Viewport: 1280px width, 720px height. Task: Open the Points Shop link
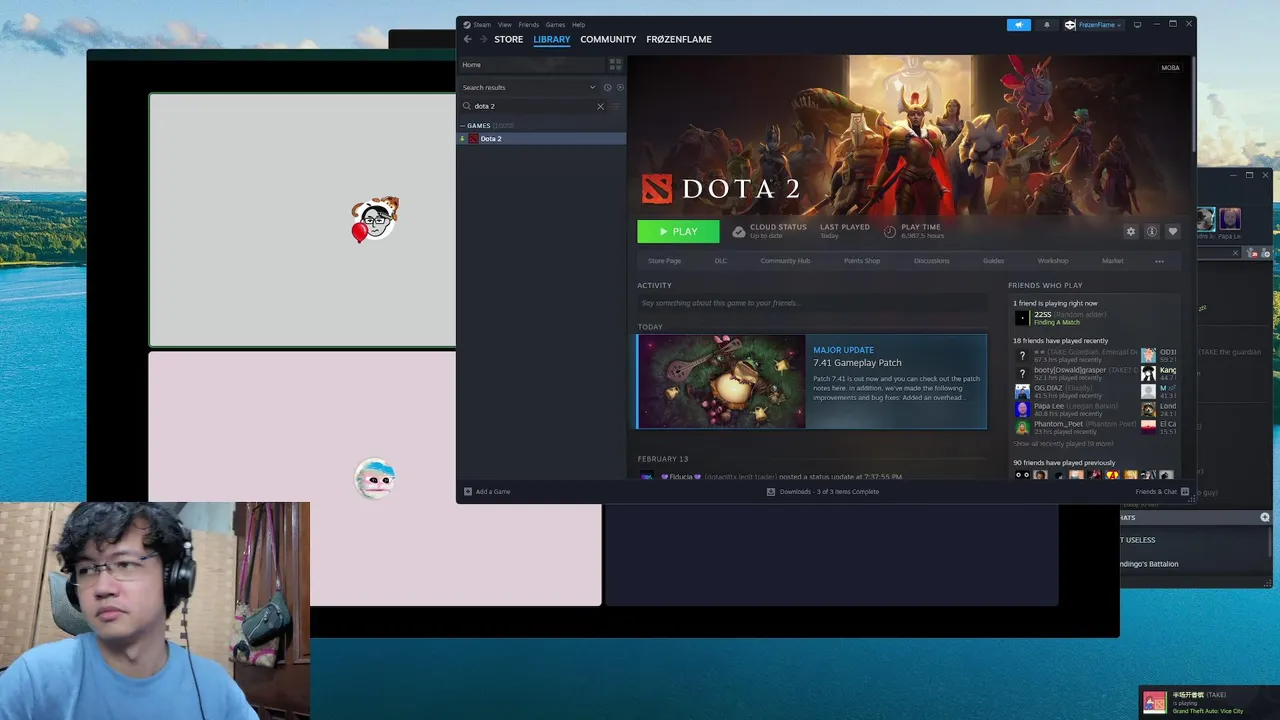862,261
